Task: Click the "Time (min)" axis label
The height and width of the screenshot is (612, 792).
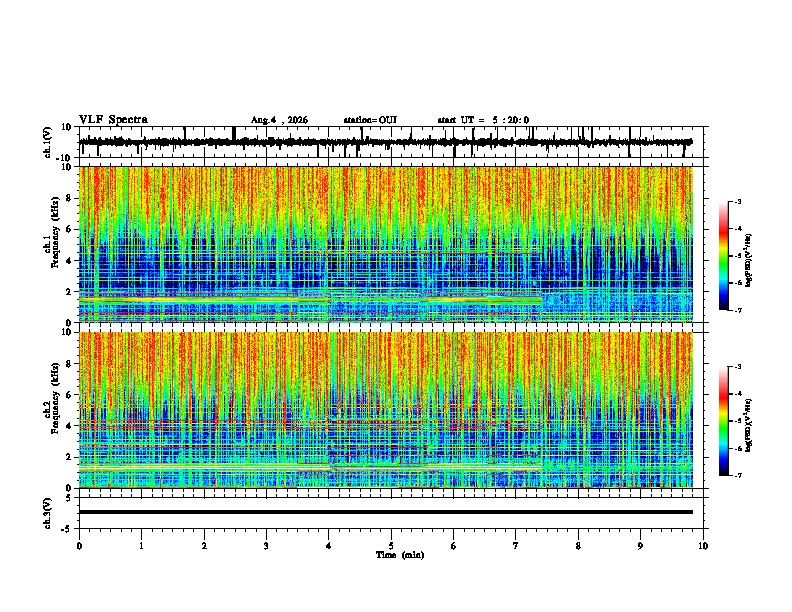Action: [x=400, y=555]
